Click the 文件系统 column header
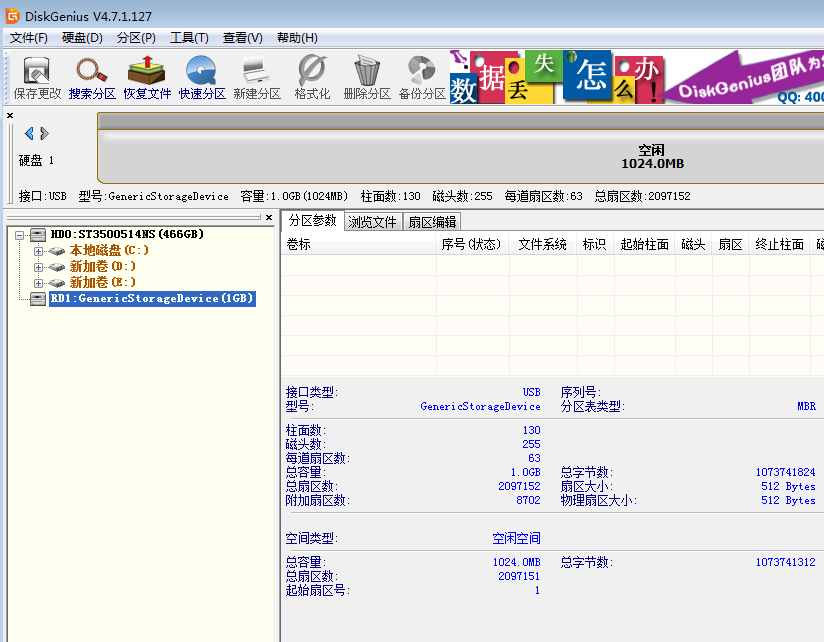This screenshot has height=642, width=824. point(542,244)
